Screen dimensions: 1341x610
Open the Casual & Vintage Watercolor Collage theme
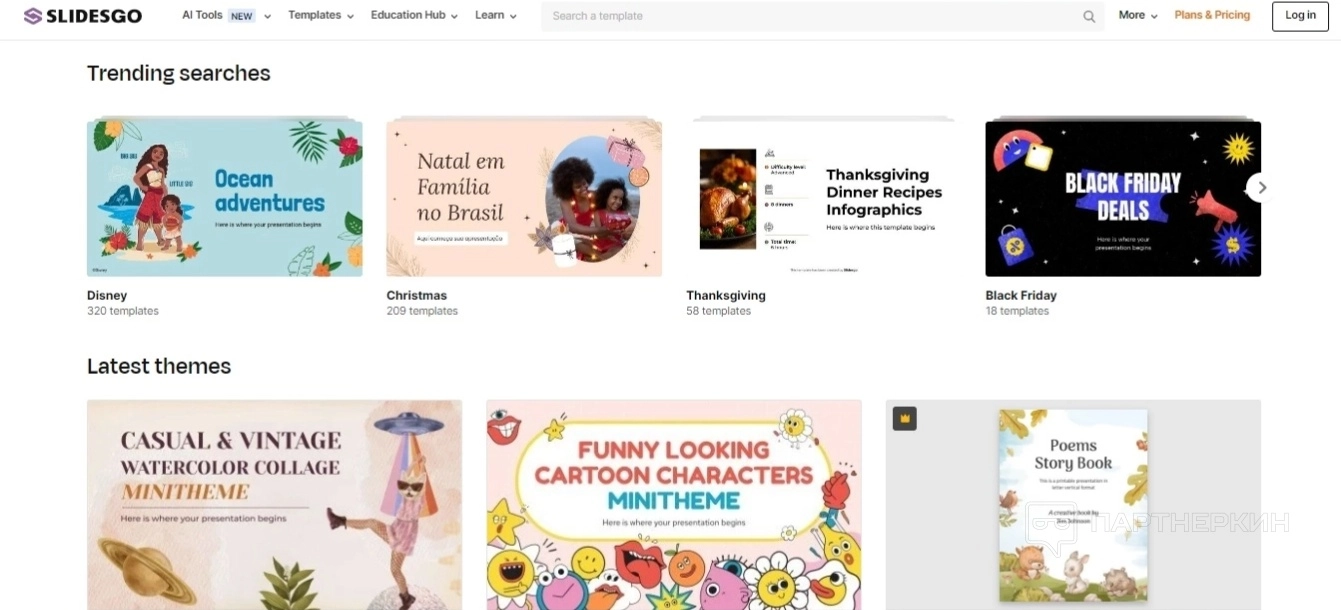(x=274, y=505)
